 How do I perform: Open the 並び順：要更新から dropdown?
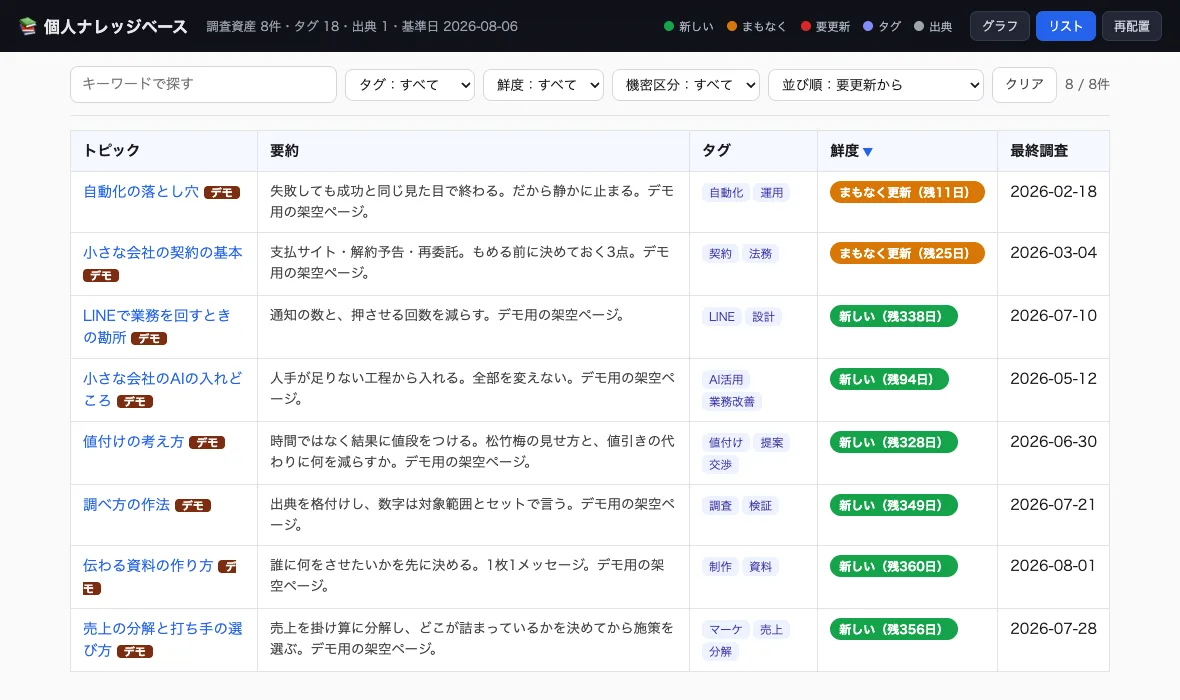[876, 84]
